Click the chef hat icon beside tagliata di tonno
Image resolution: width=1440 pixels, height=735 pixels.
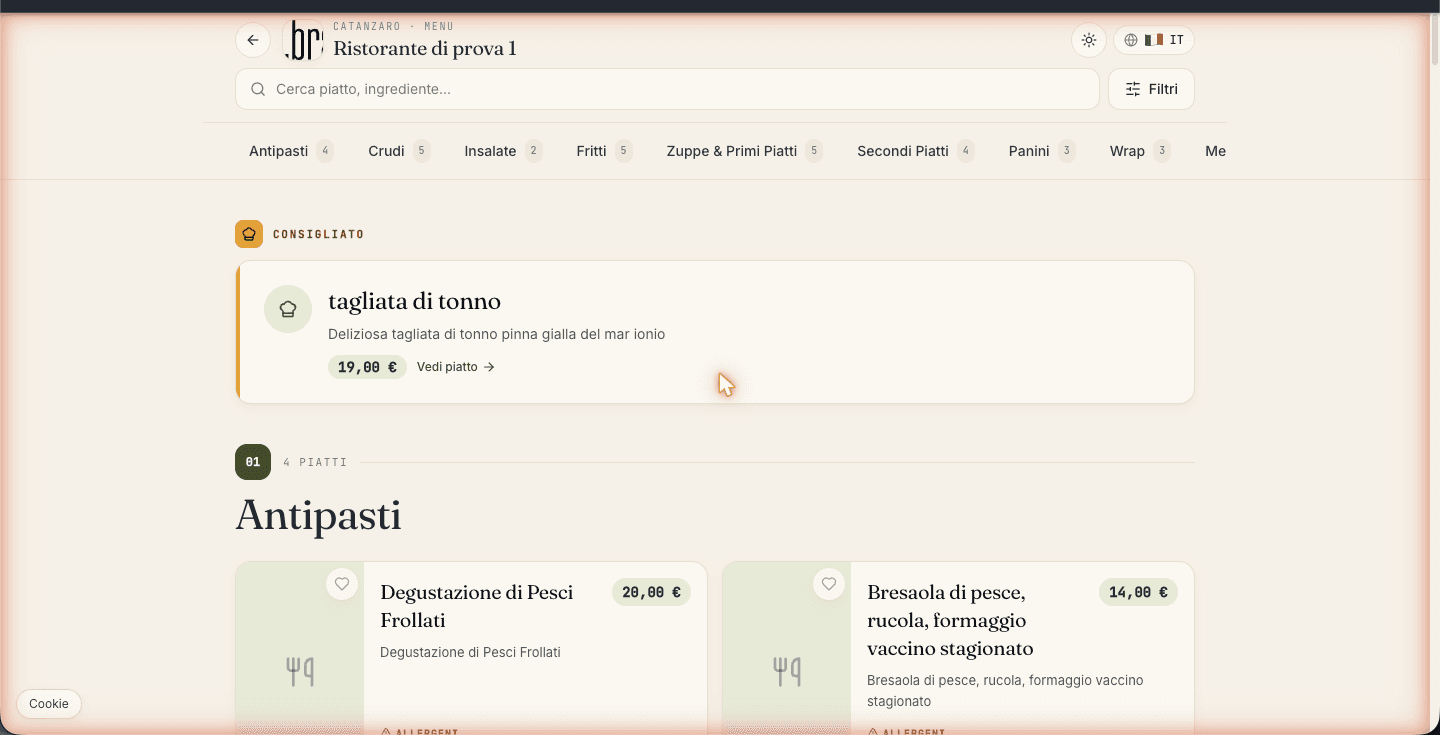288,309
